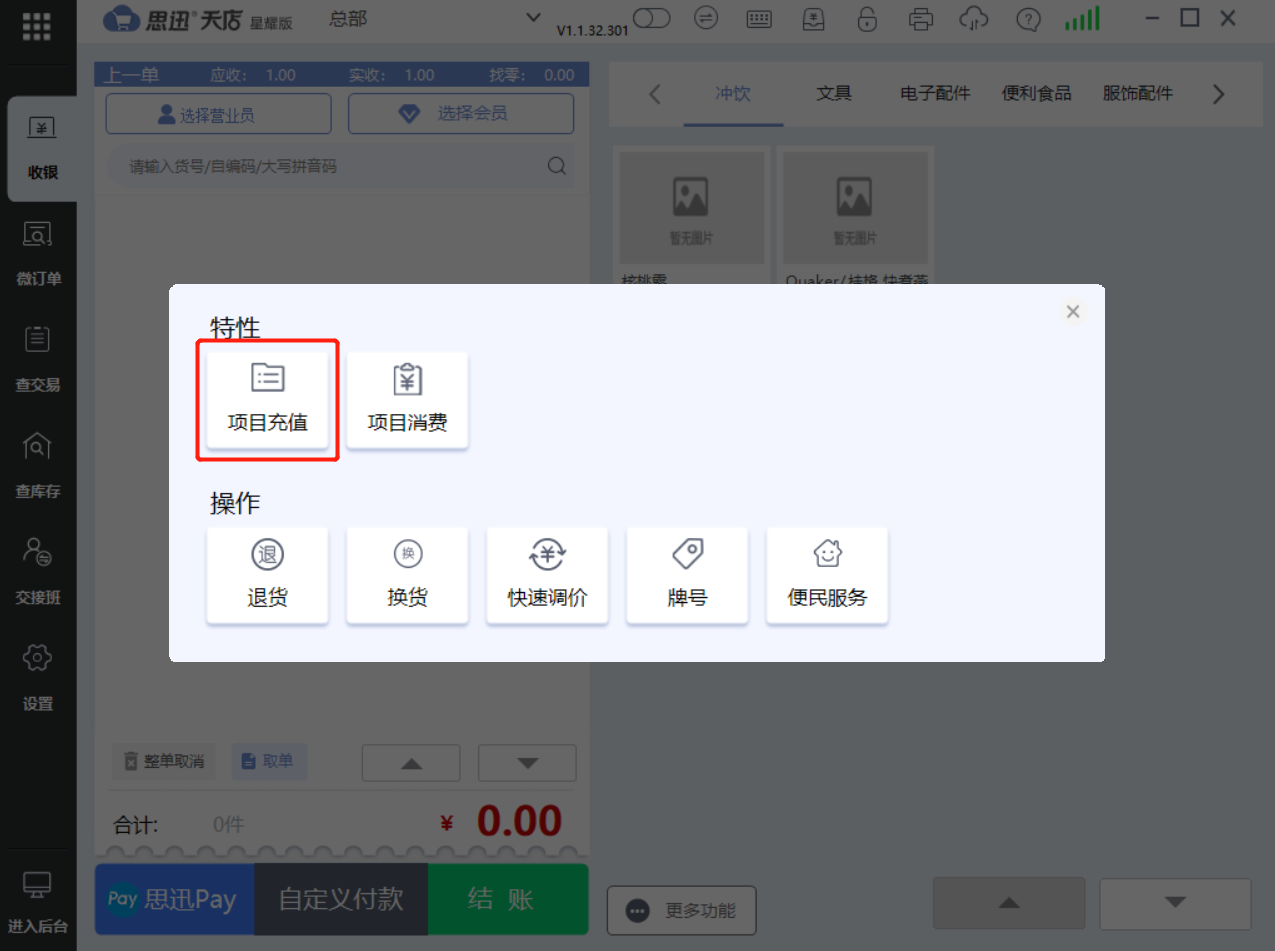Switch to the 便利食品 category tab

[1037, 93]
